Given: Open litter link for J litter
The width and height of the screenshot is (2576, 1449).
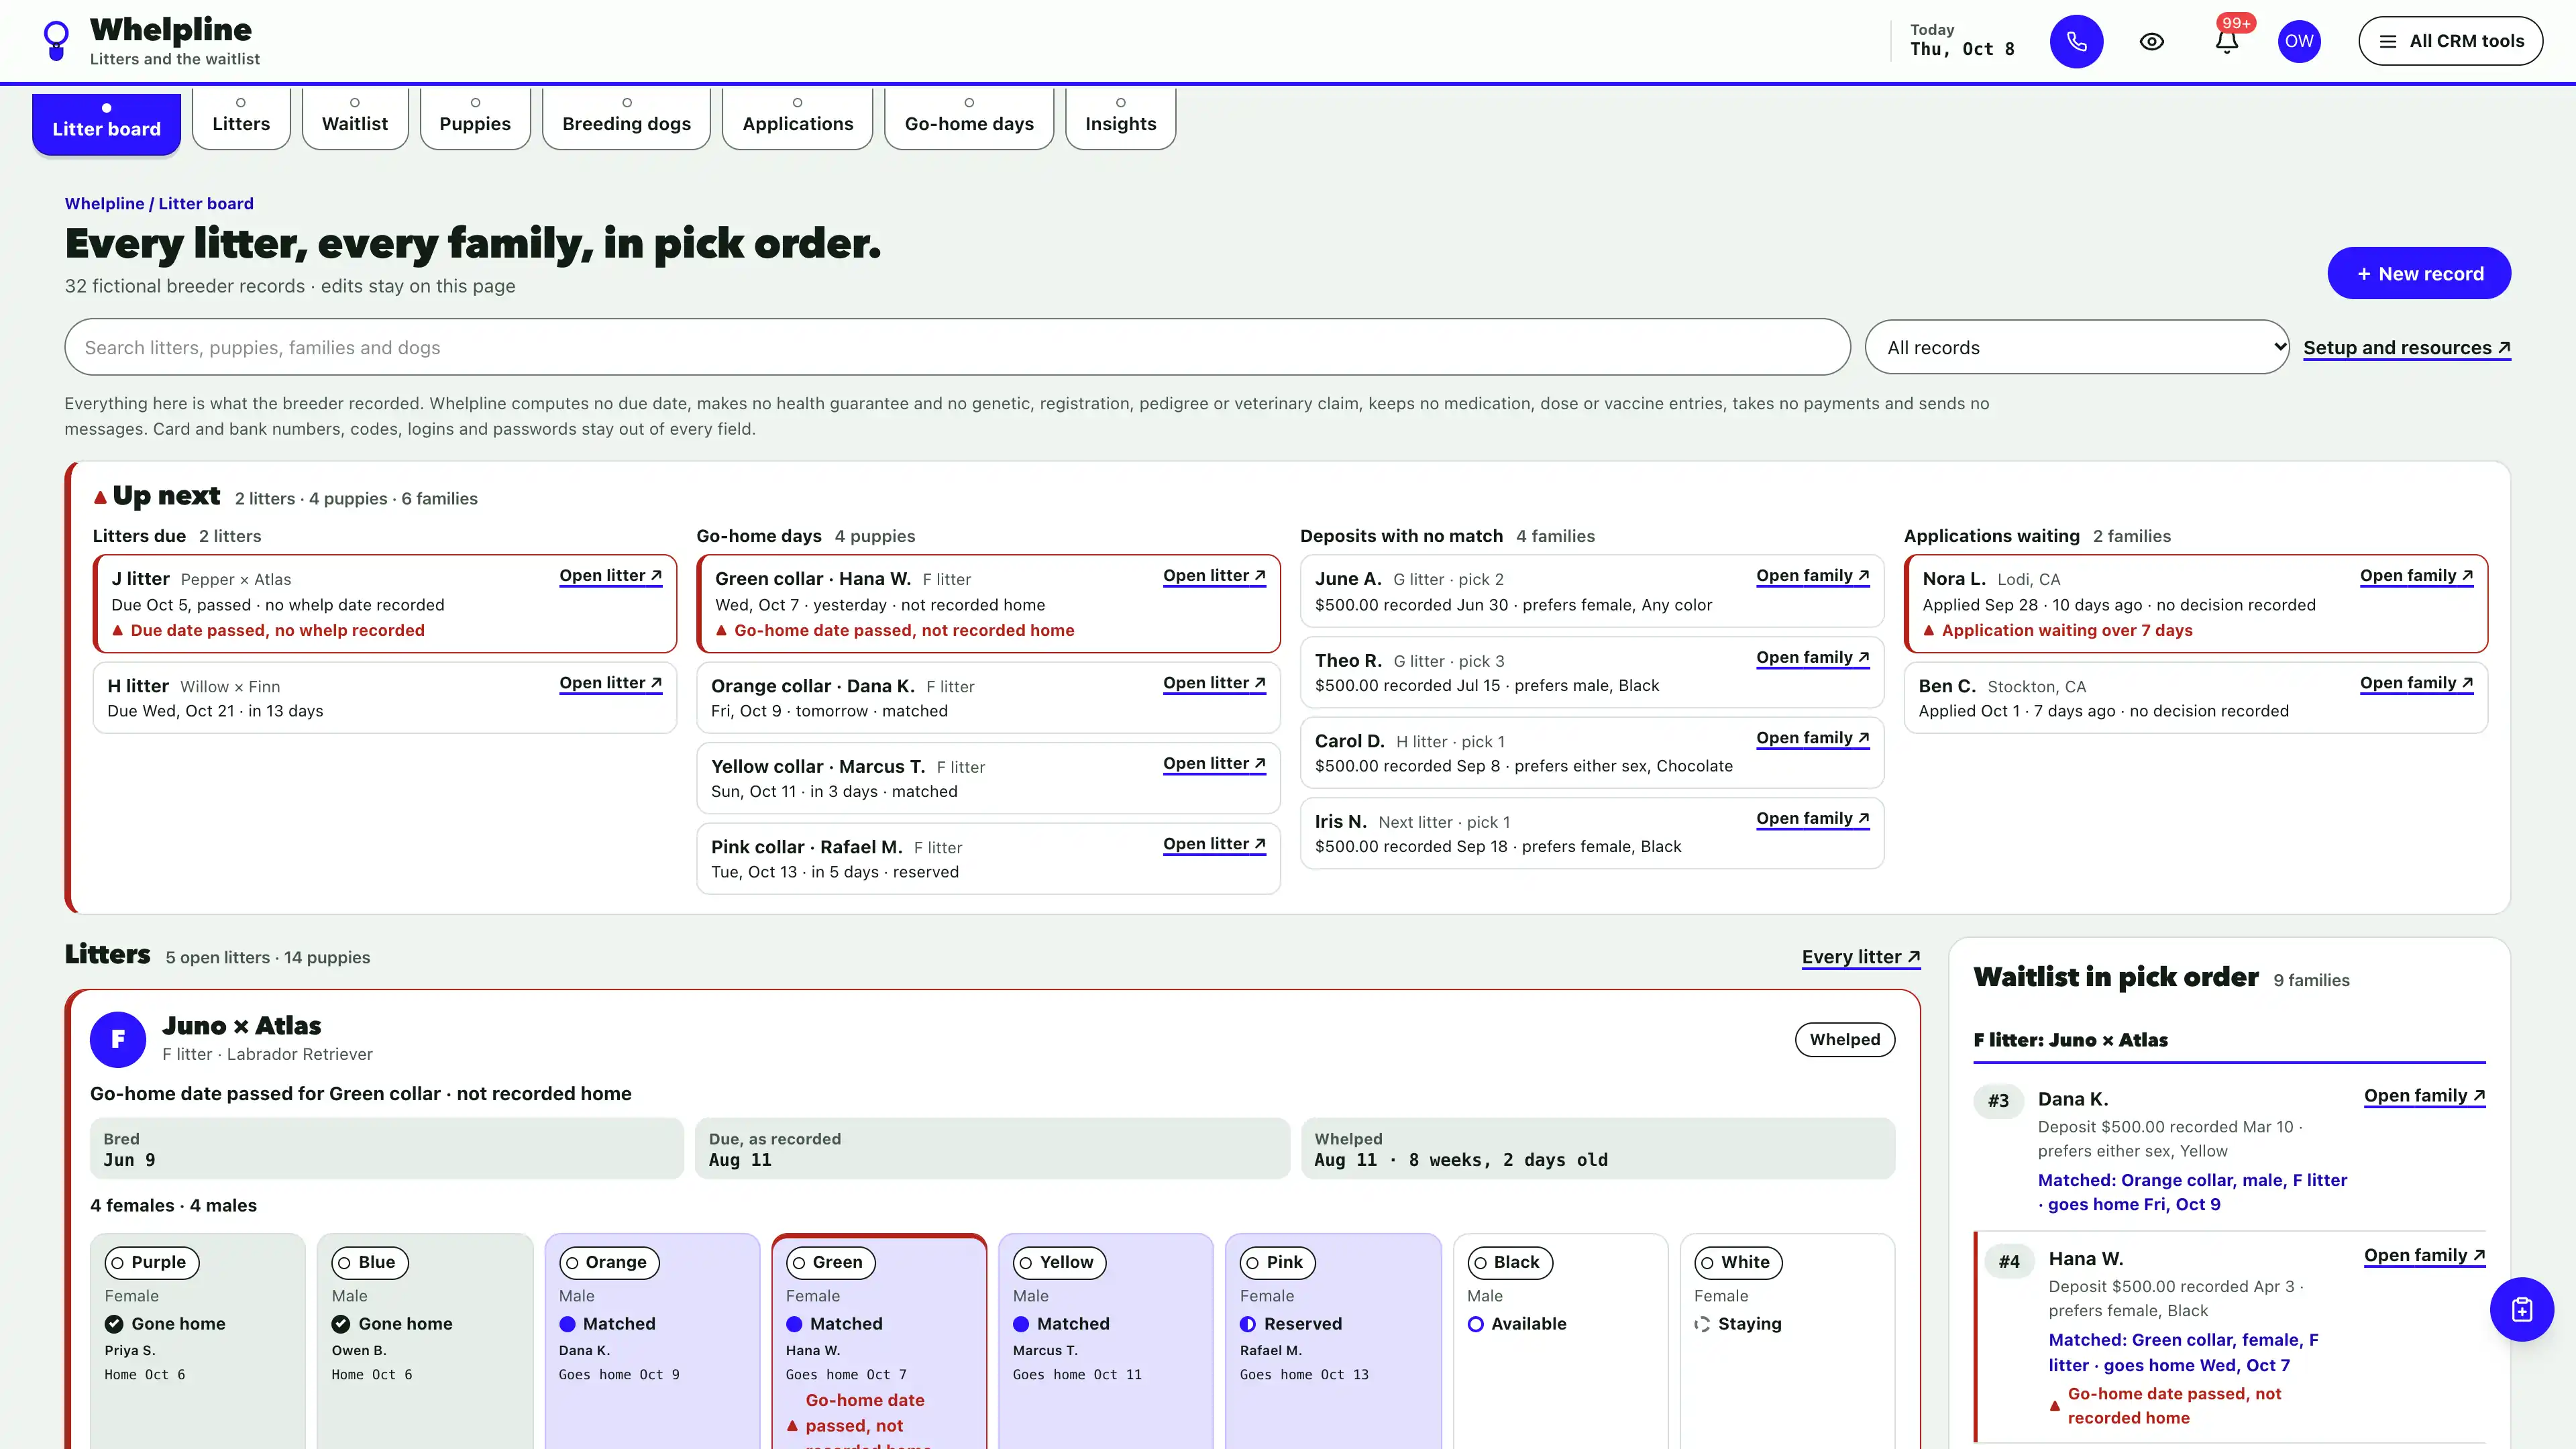Looking at the screenshot, I should (610, 575).
